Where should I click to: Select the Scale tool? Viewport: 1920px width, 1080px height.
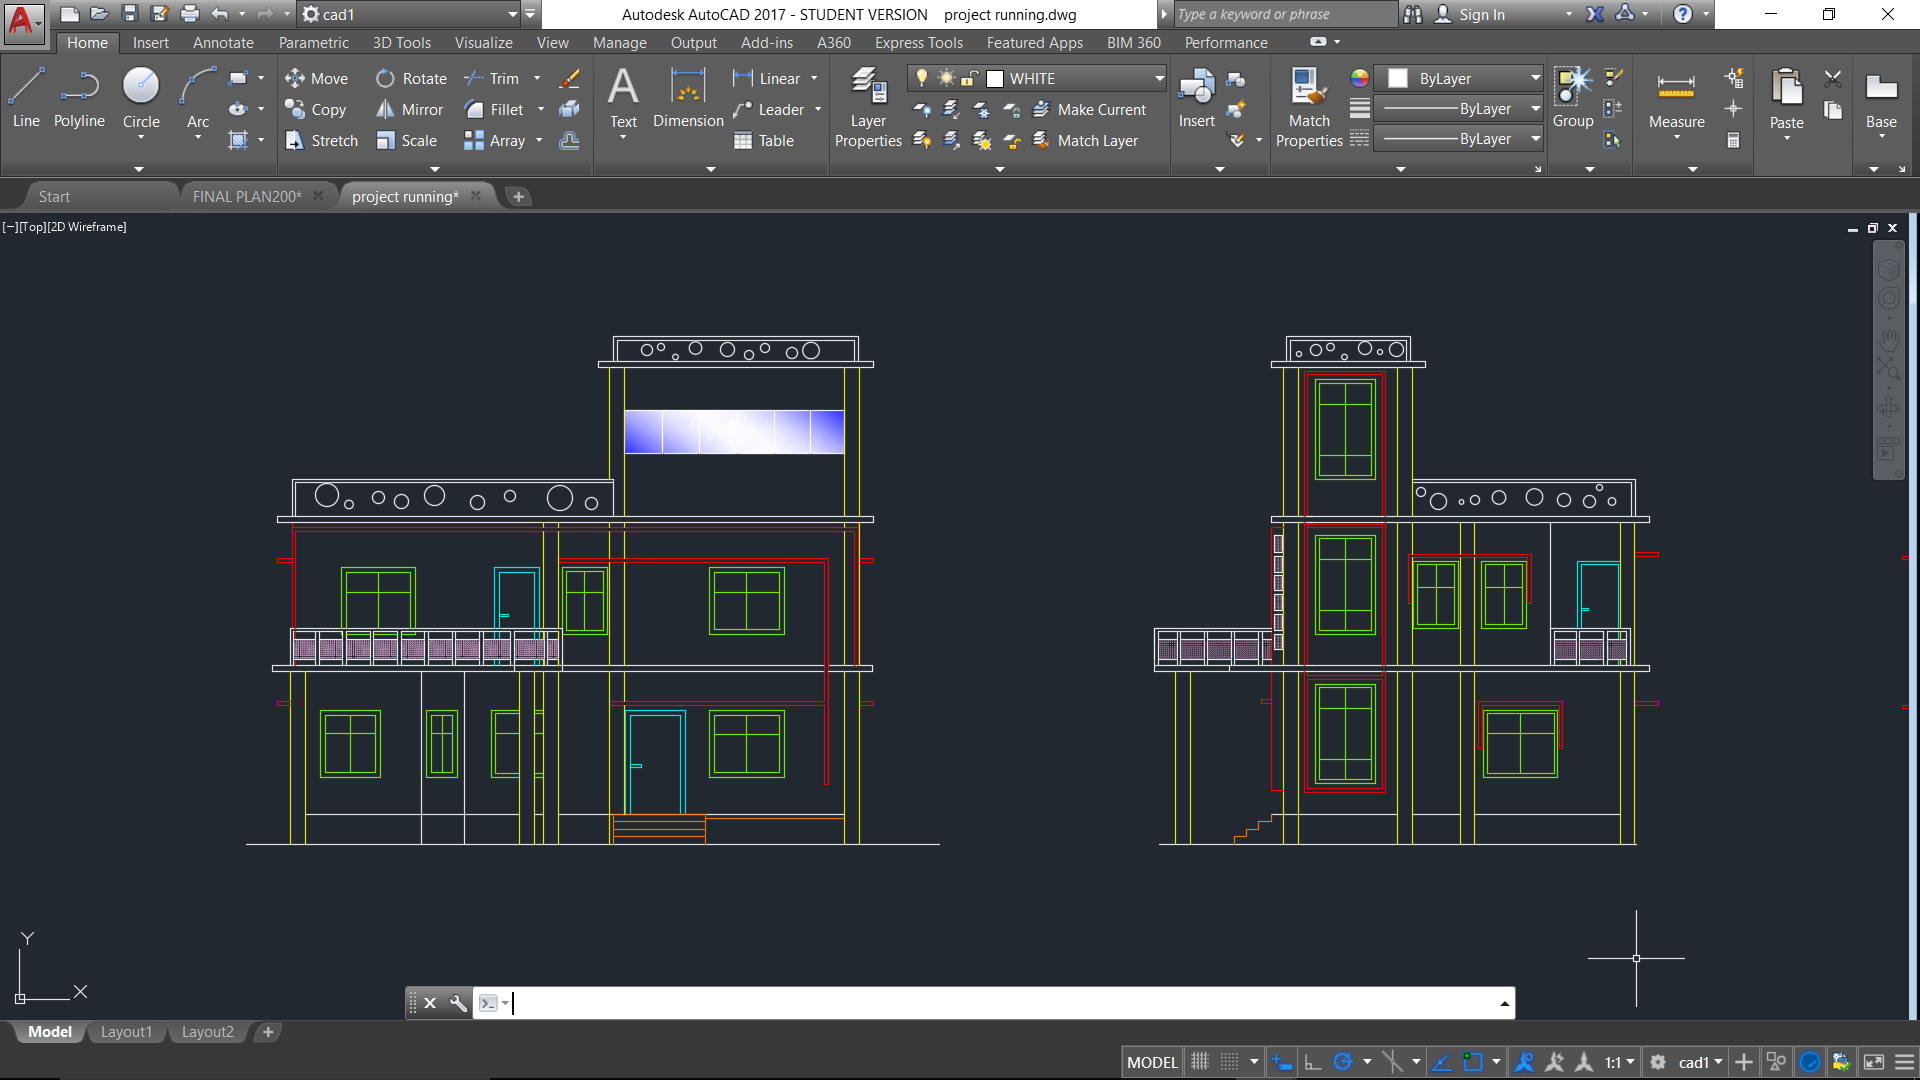click(x=407, y=140)
